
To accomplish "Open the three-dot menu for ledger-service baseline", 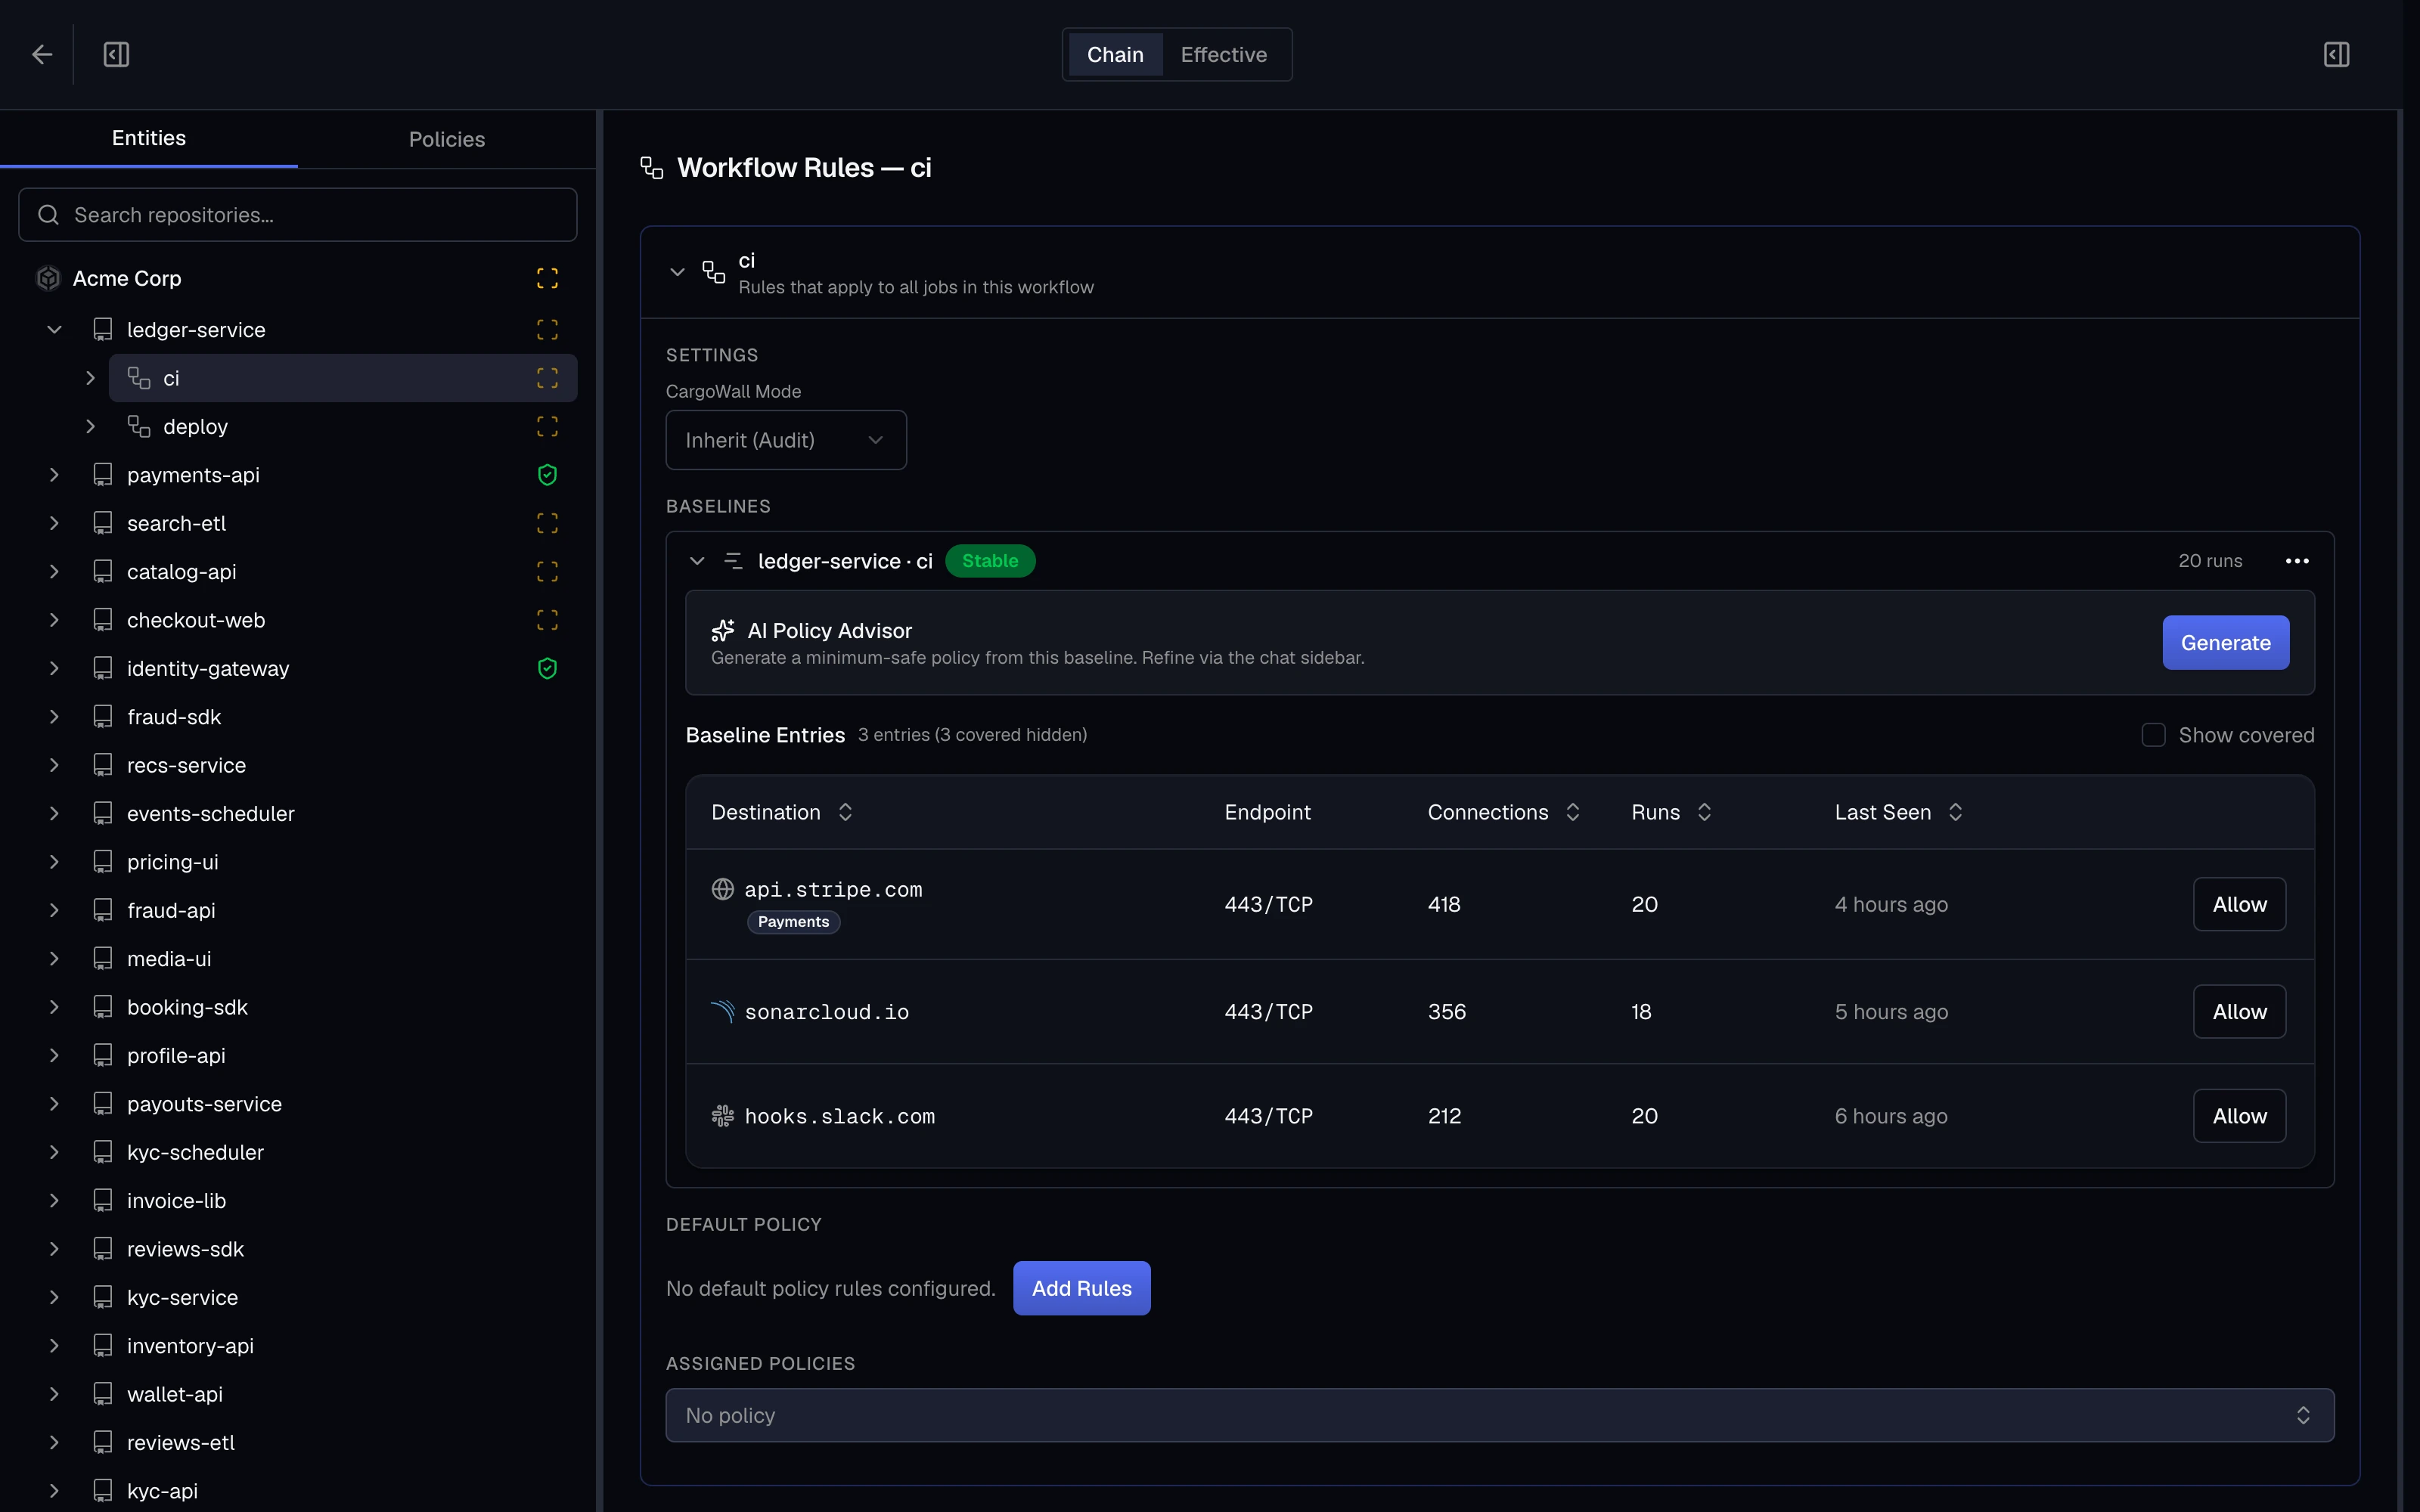I will pos(2297,561).
